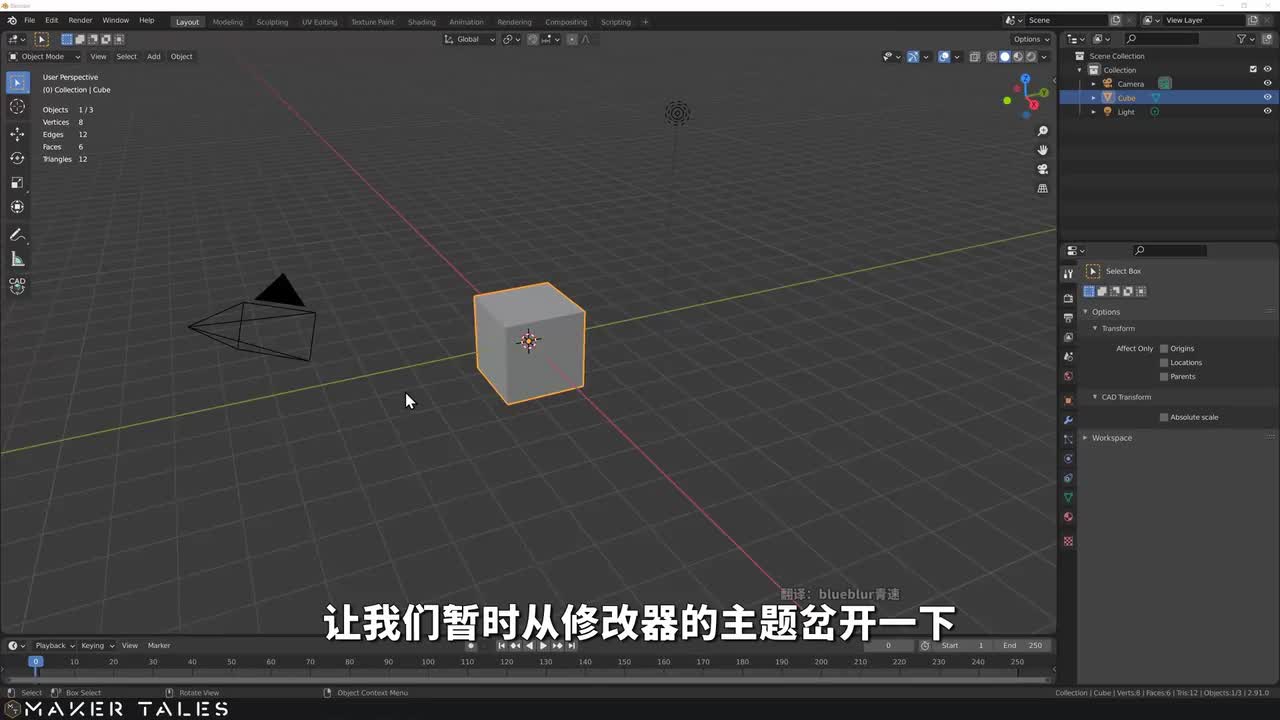Click the End frame field showing 250
The width and height of the screenshot is (1280, 720).
(x=1022, y=646)
